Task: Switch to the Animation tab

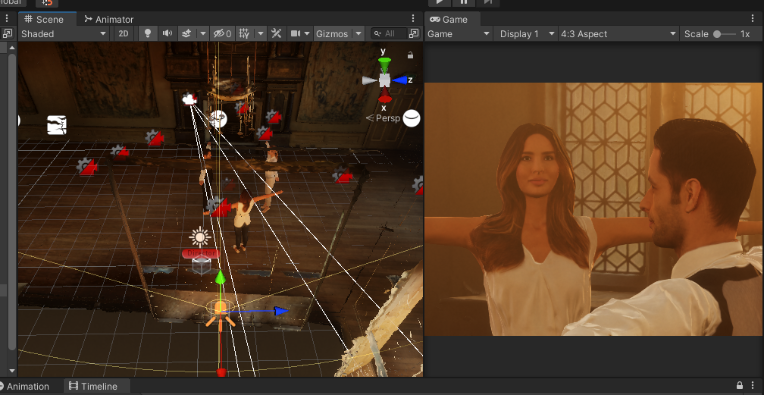Action: [x=24, y=387]
